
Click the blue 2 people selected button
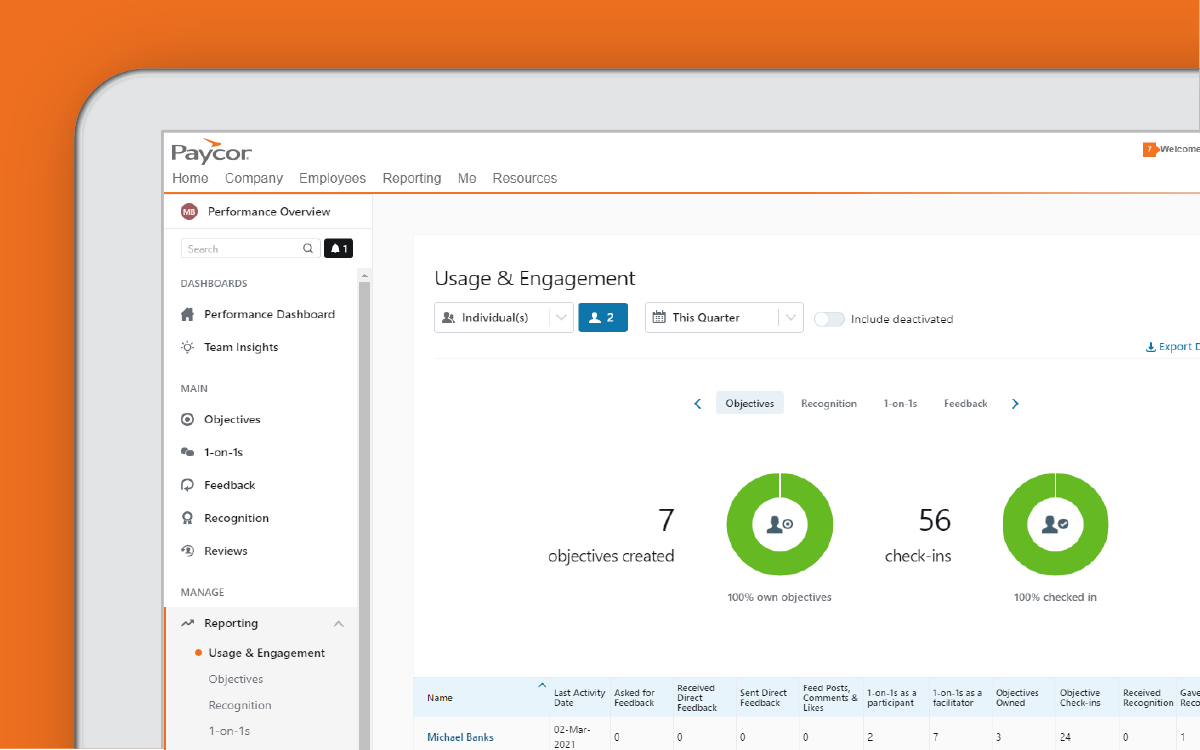tap(603, 317)
